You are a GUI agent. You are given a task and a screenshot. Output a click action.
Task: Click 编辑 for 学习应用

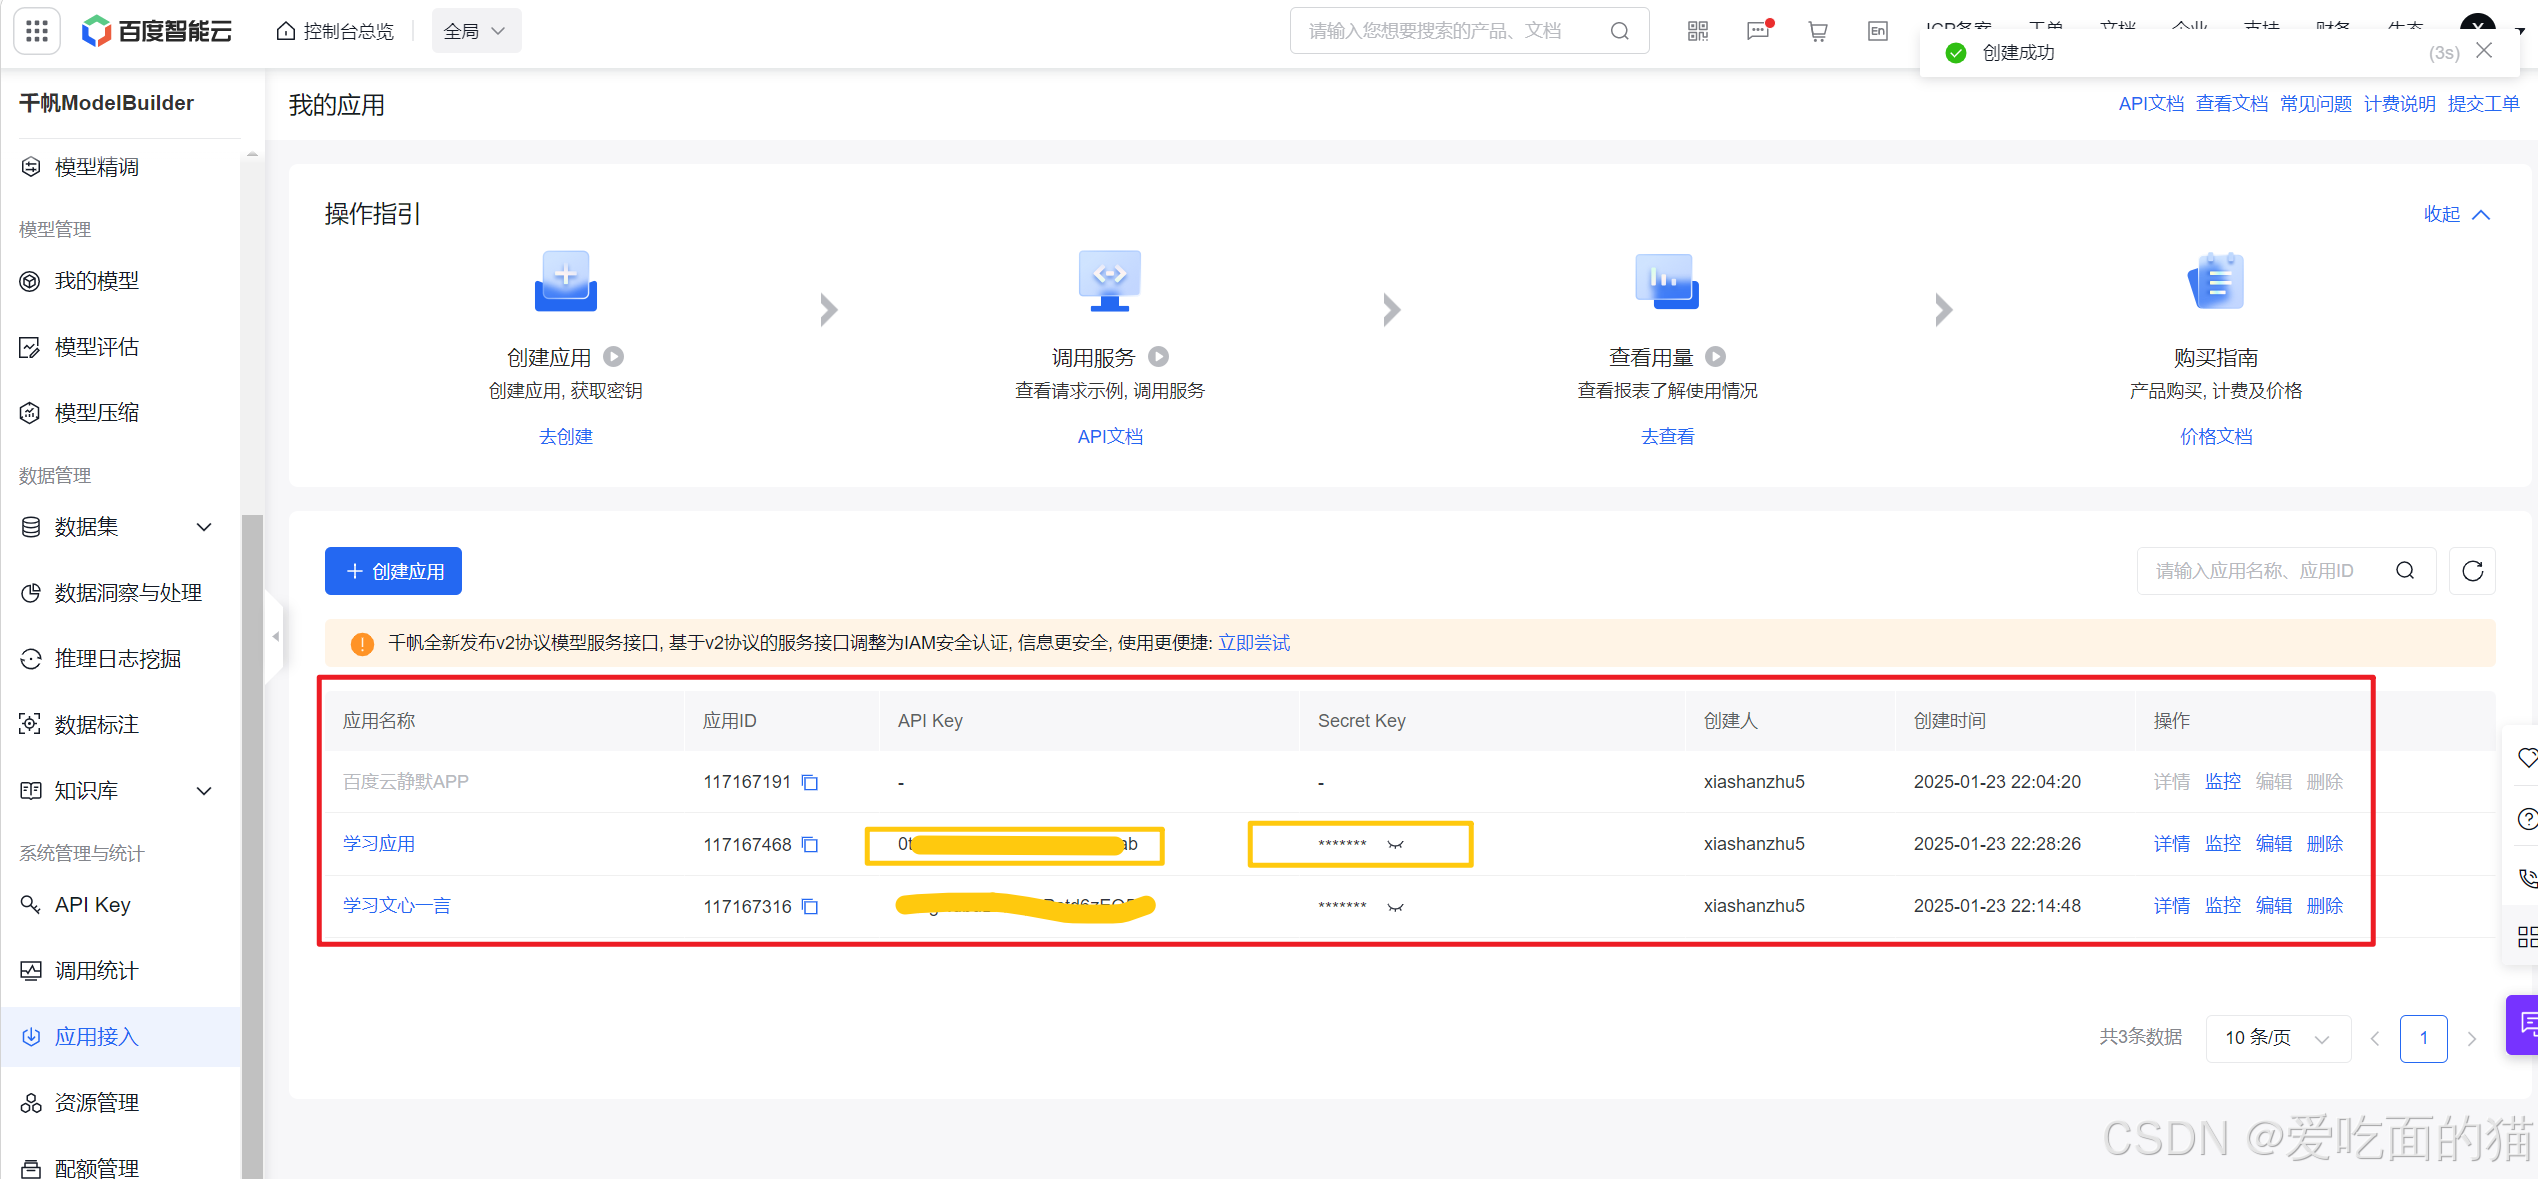point(2273,844)
